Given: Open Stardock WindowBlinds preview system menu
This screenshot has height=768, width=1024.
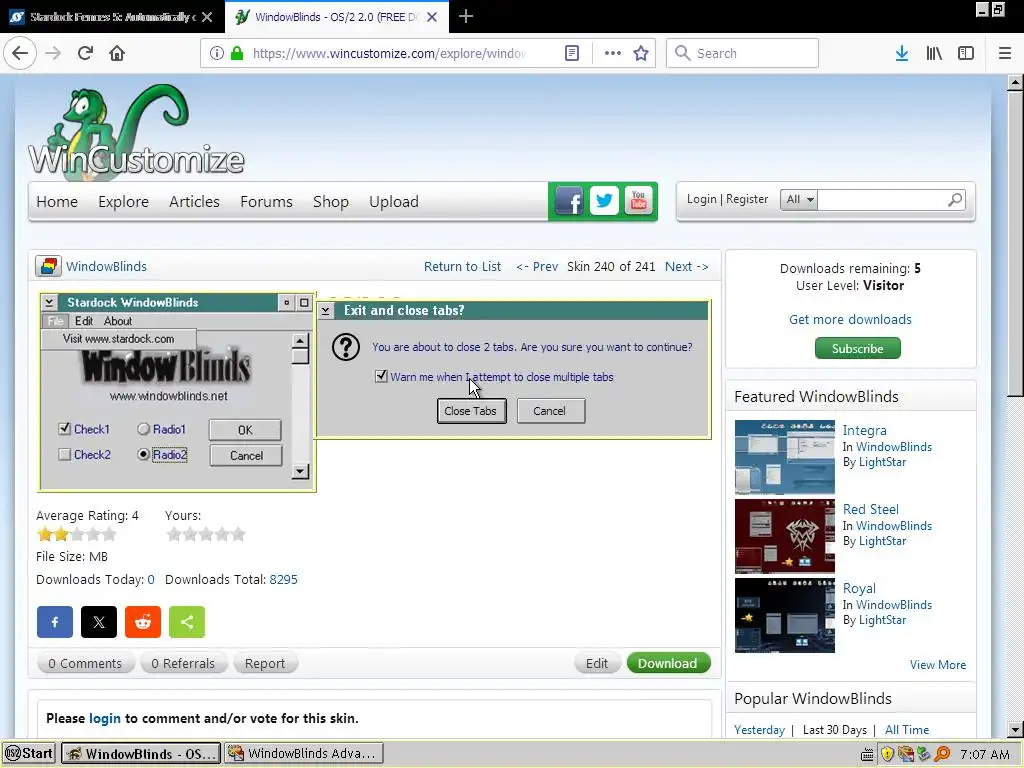Looking at the screenshot, I should (x=49, y=302).
